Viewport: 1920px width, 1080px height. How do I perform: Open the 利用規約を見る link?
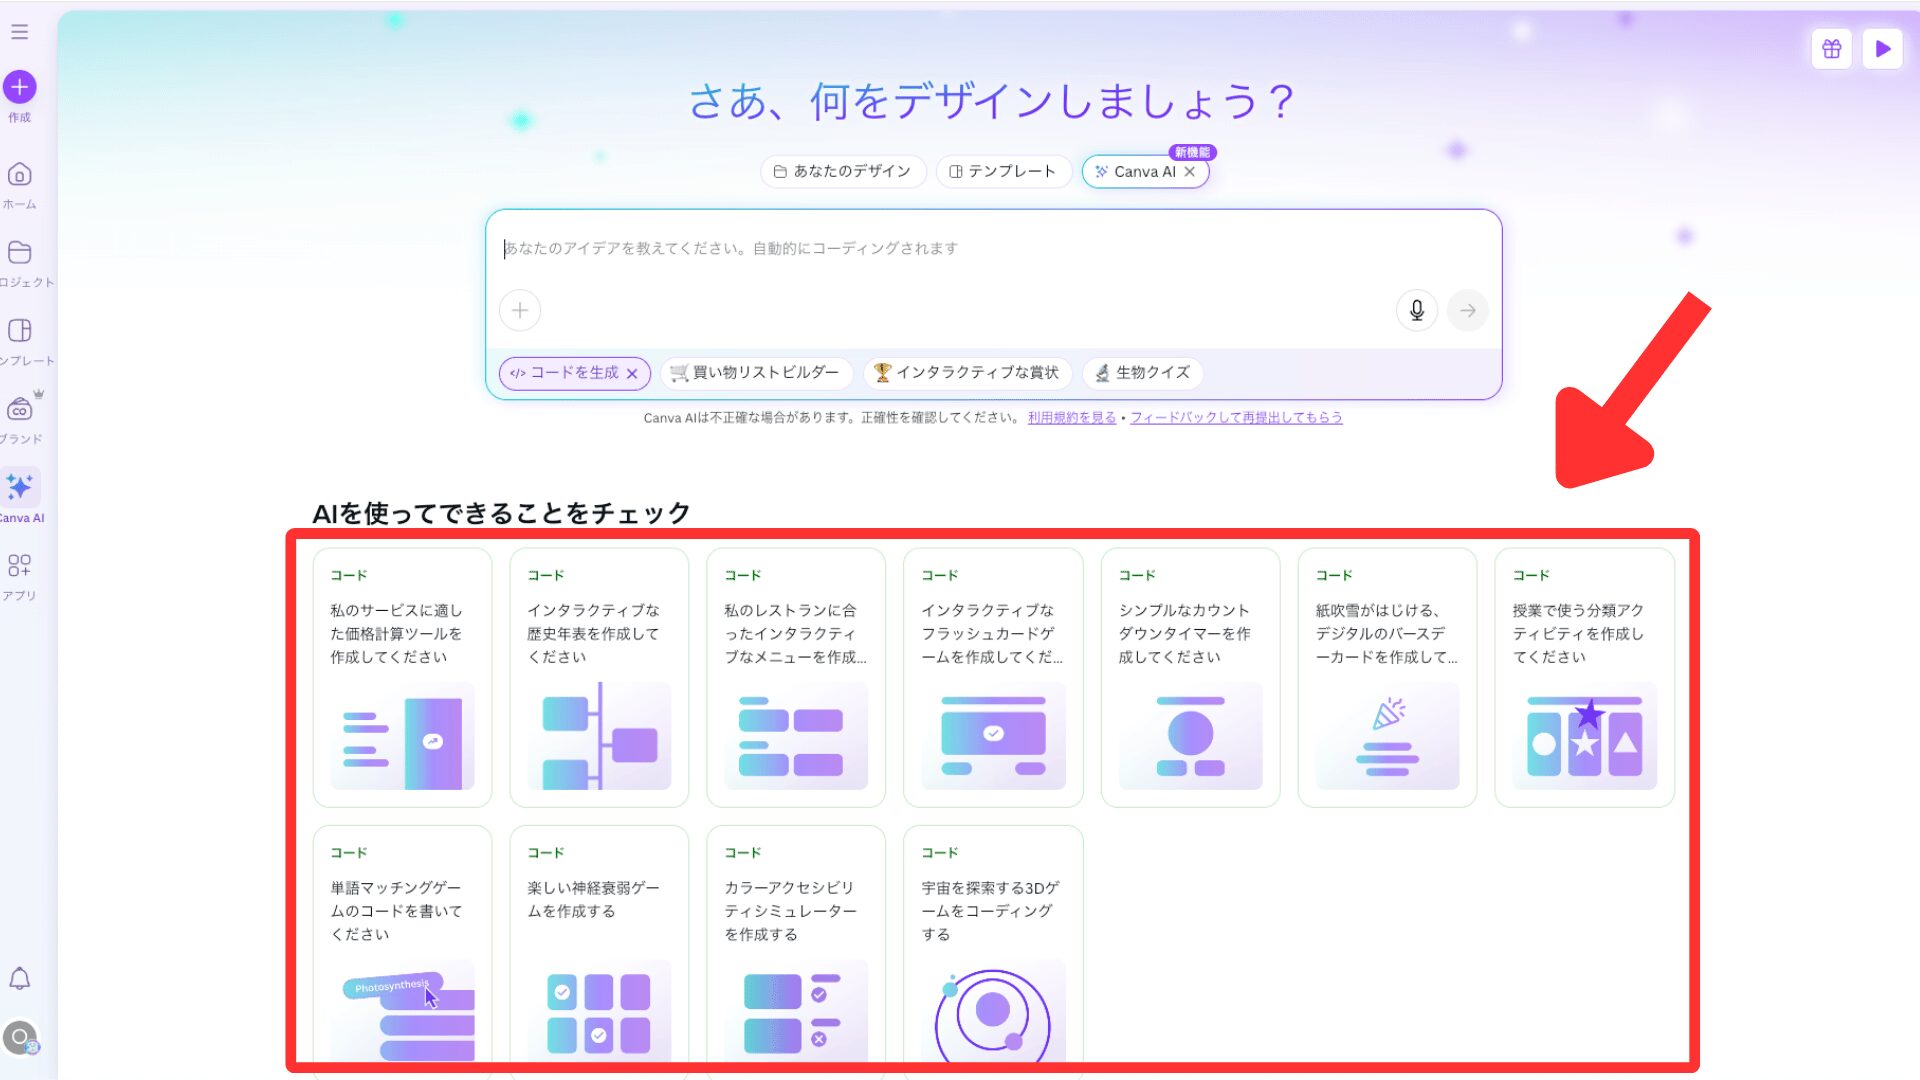pos(1072,418)
